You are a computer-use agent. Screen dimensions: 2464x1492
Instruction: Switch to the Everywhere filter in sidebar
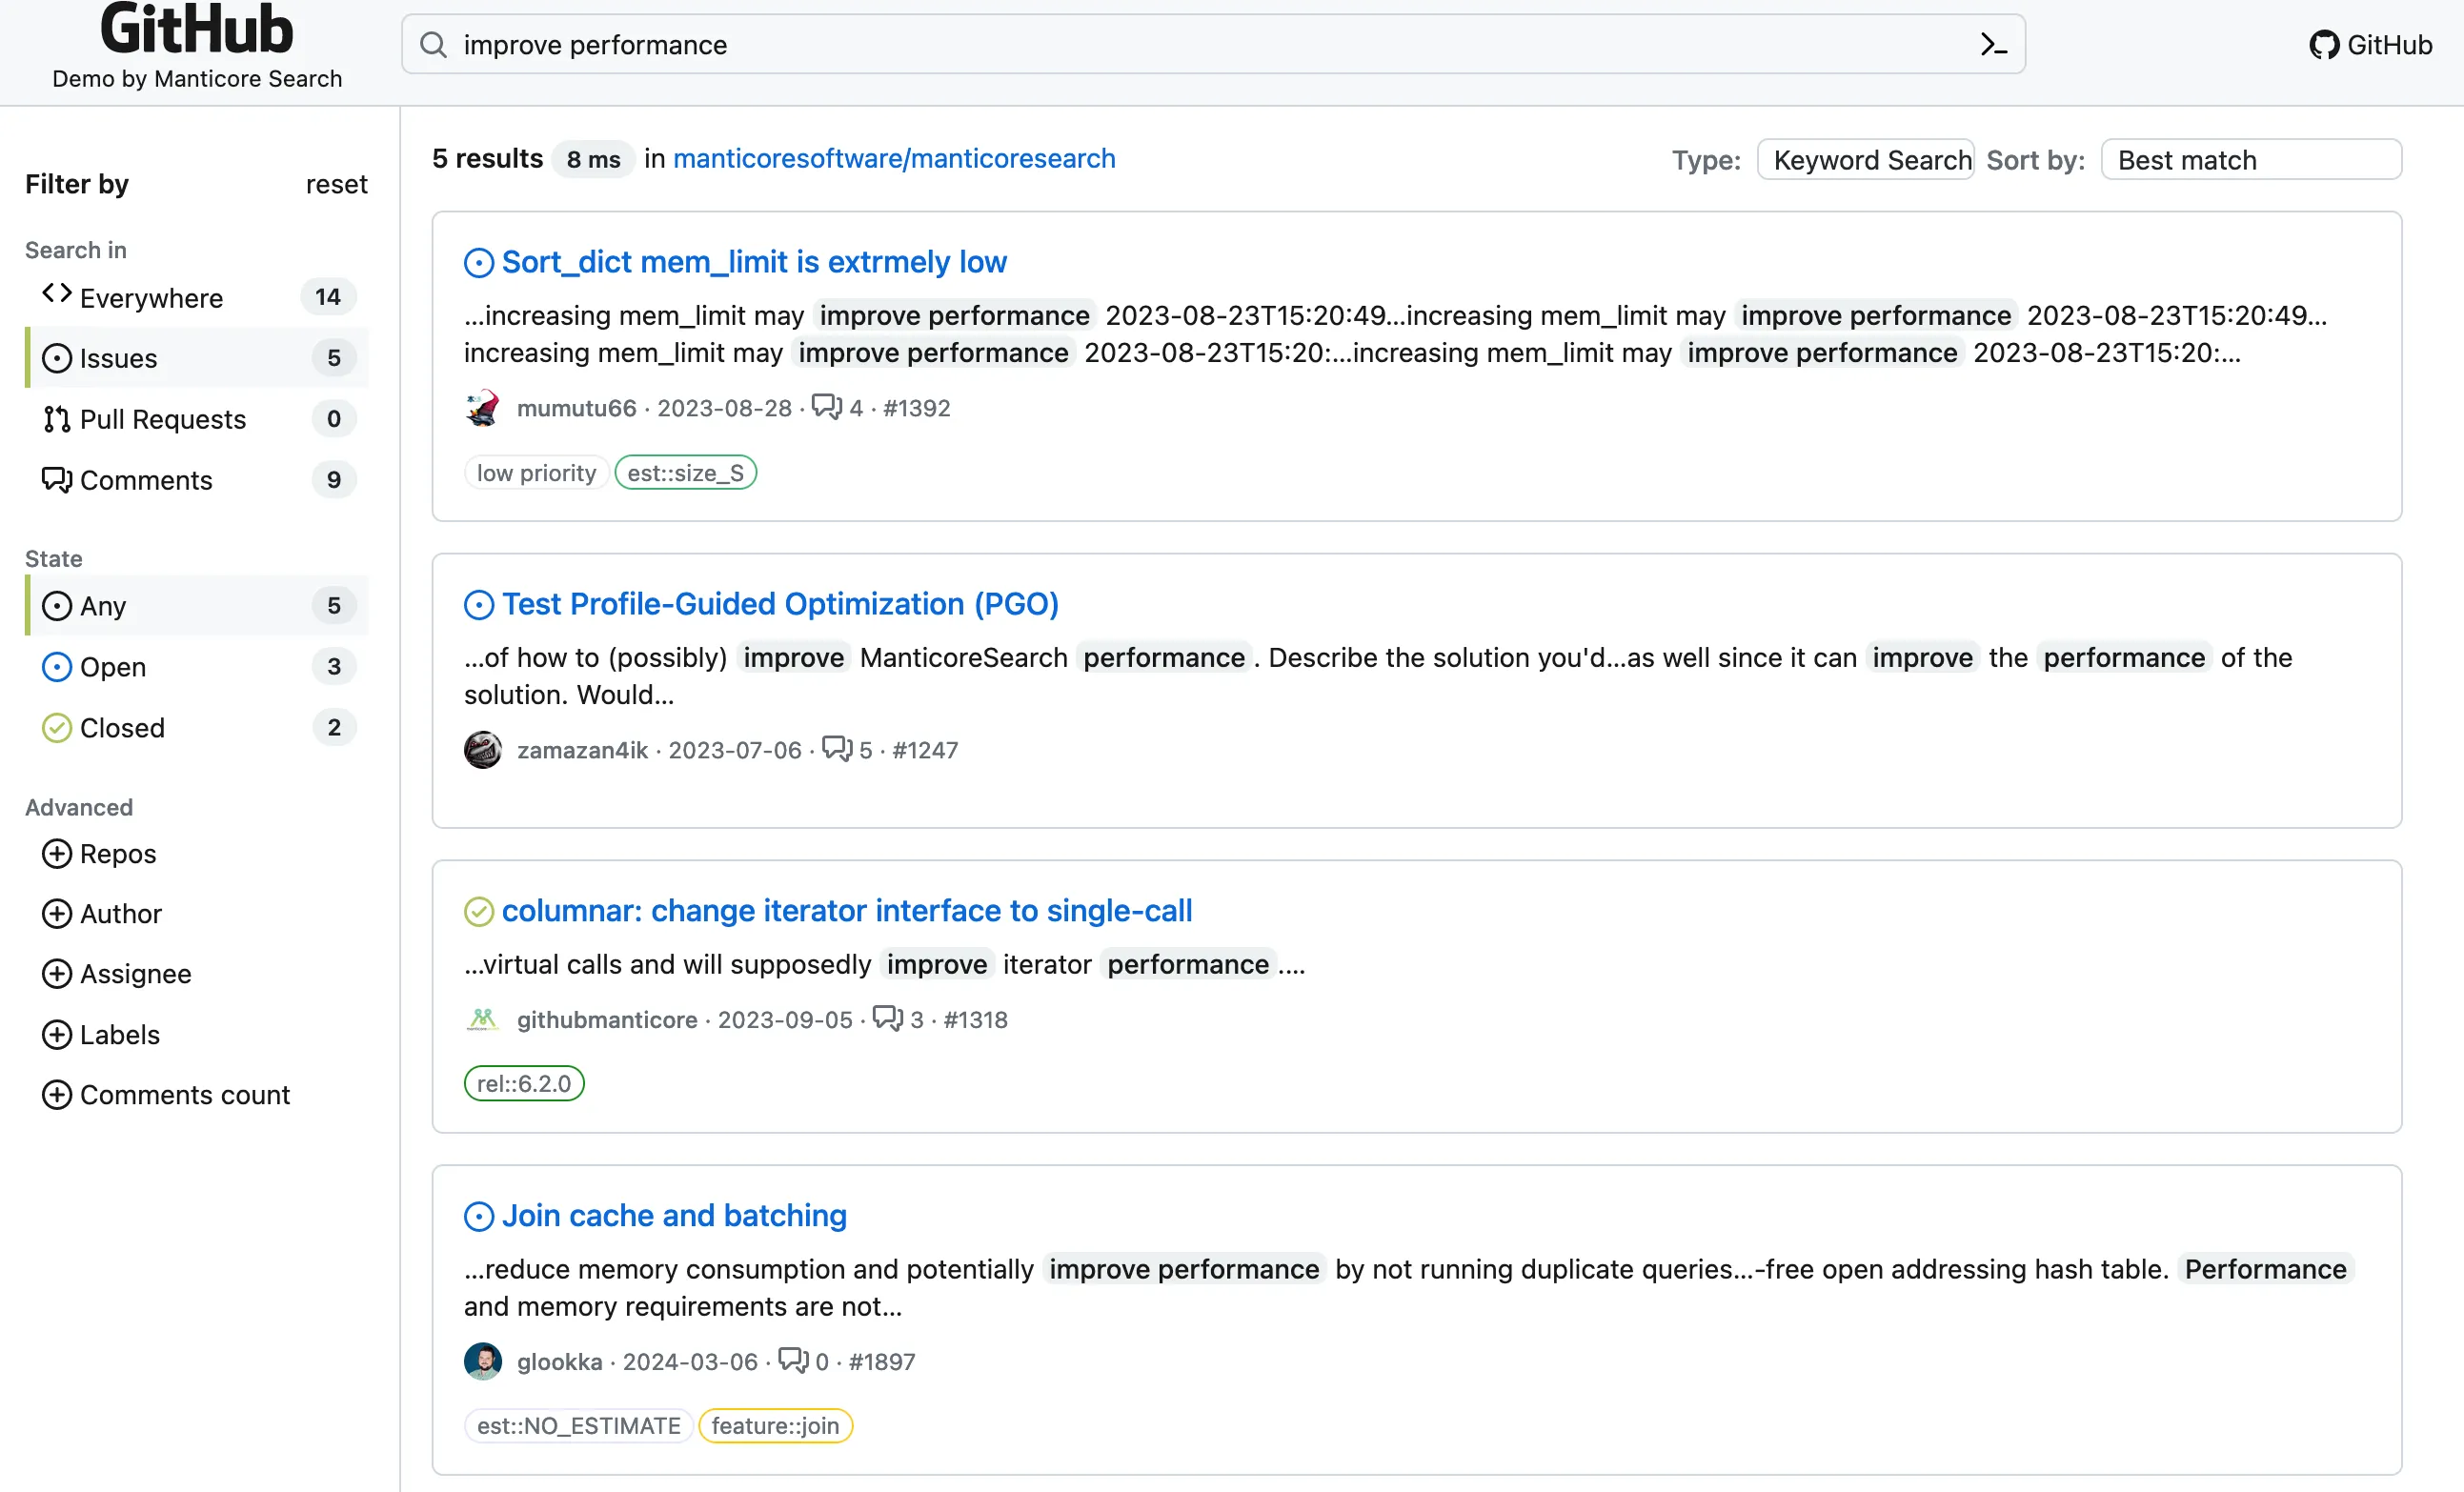coord(150,297)
